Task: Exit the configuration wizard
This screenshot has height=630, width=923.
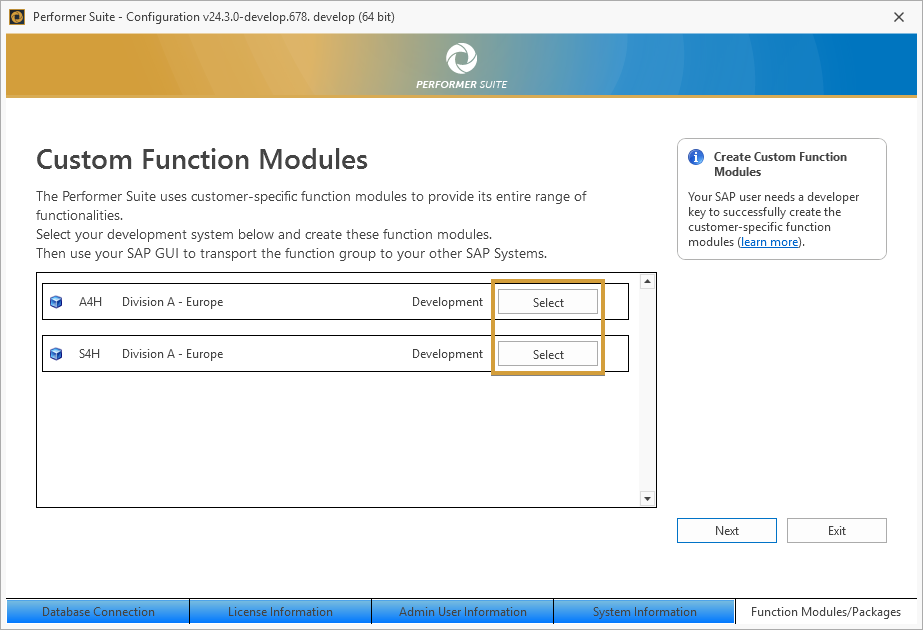Action: click(x=836, y=531)
